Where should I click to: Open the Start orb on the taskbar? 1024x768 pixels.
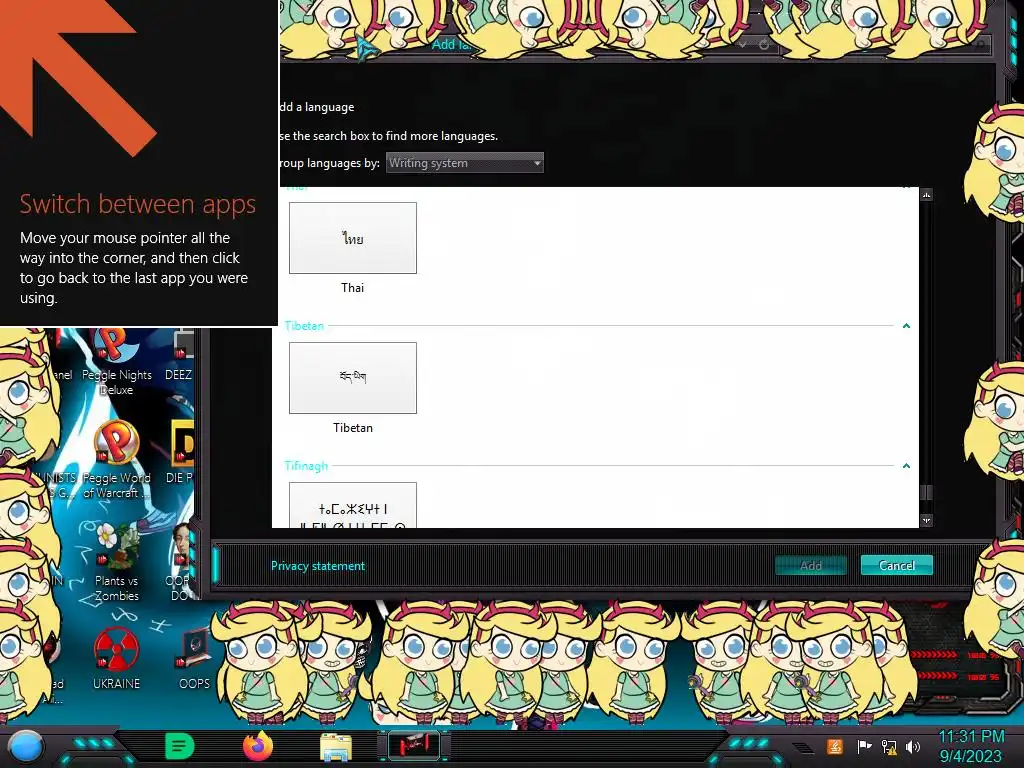pos(25,746)
